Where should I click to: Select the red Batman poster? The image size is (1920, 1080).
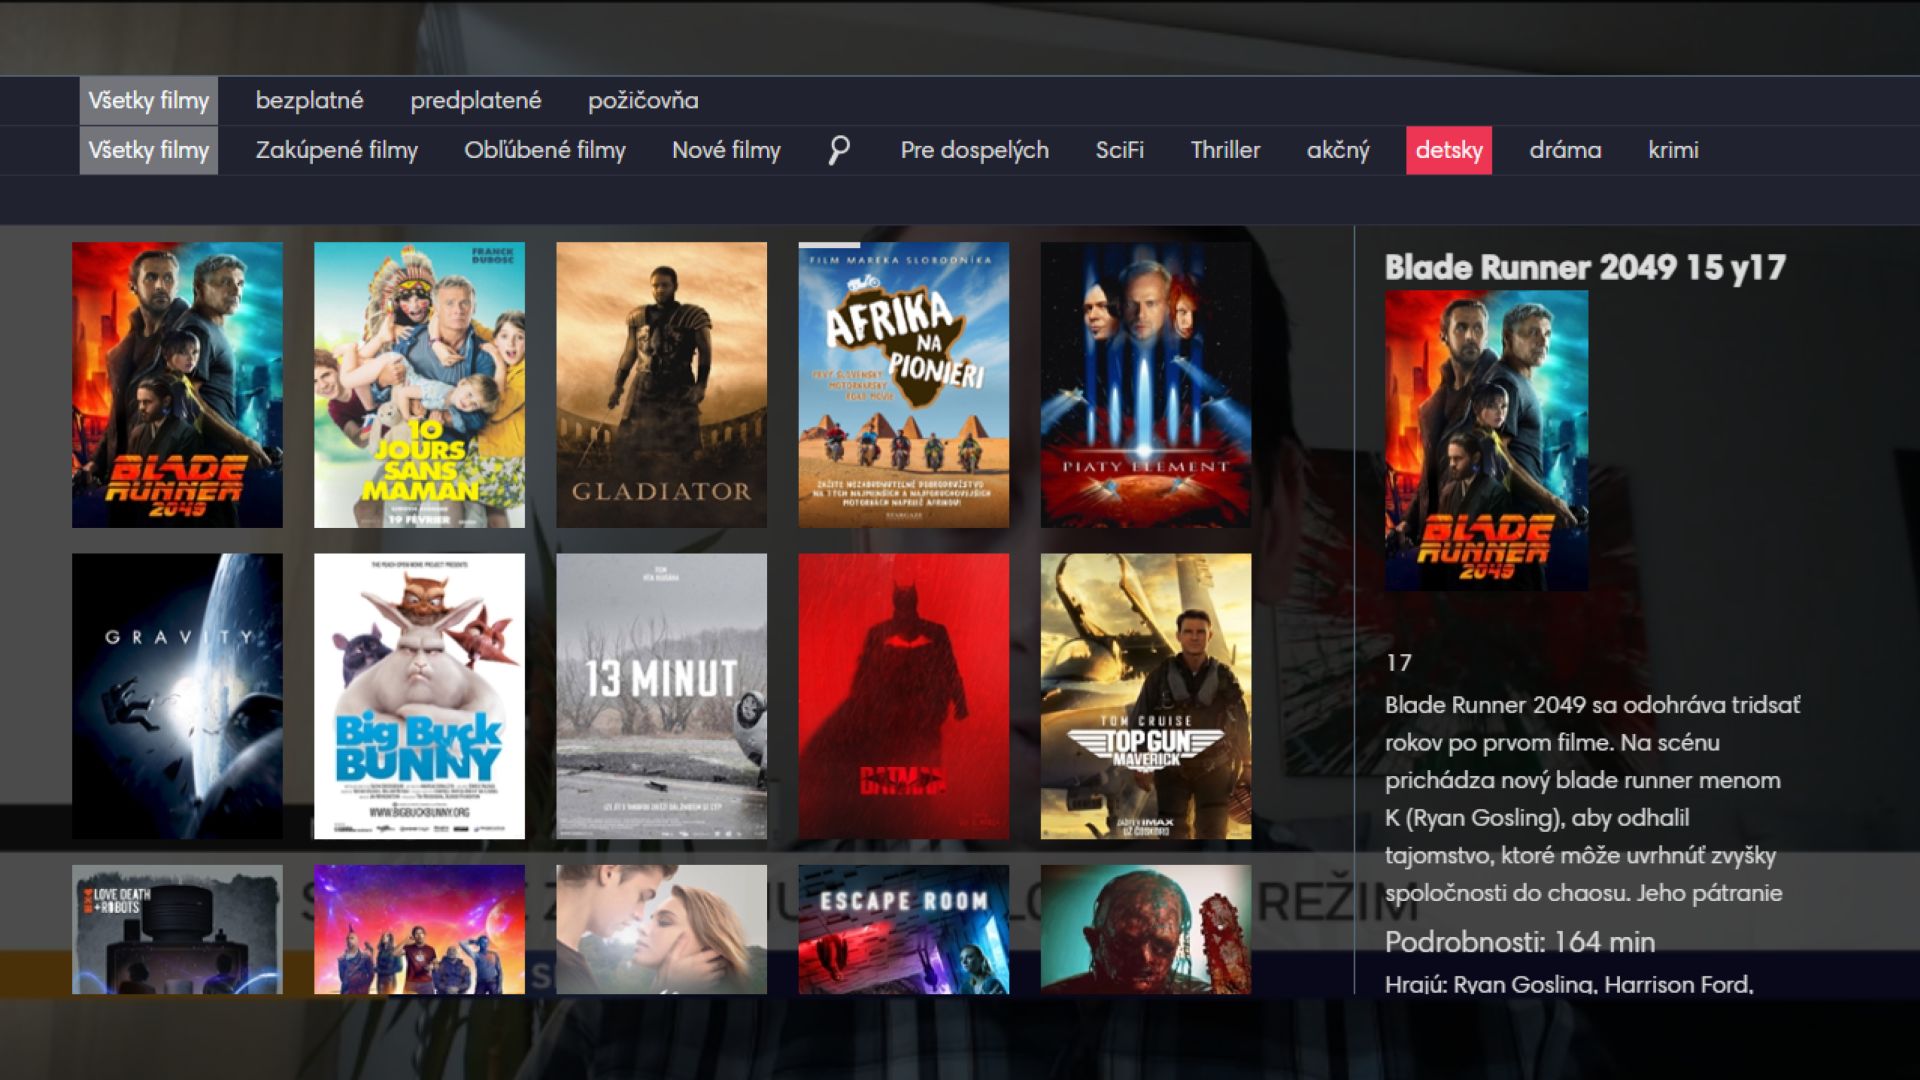coord(903,696)
